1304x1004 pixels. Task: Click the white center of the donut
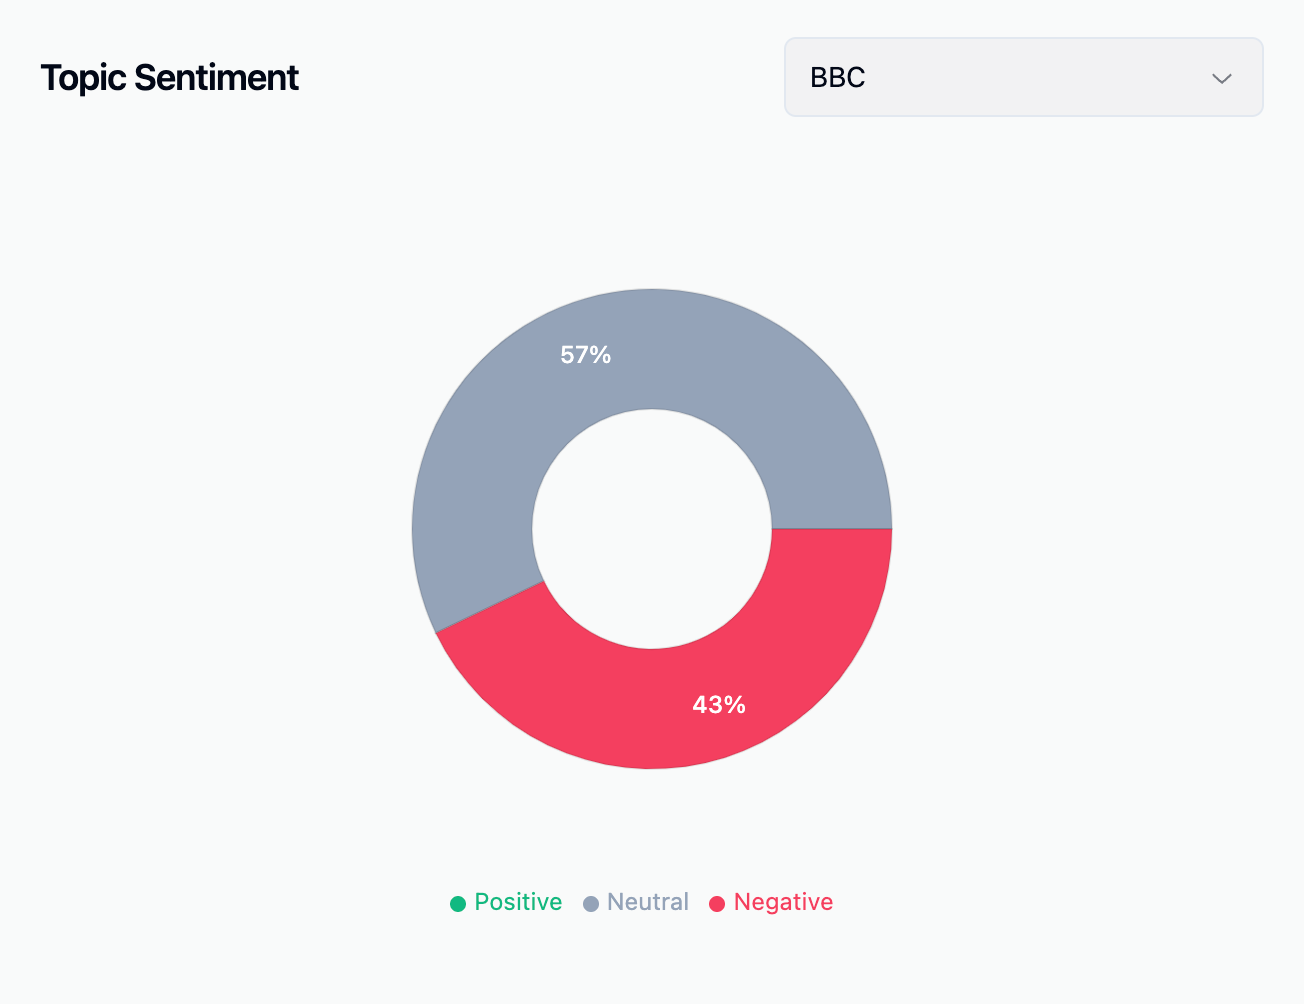click(x=652, y=529)
